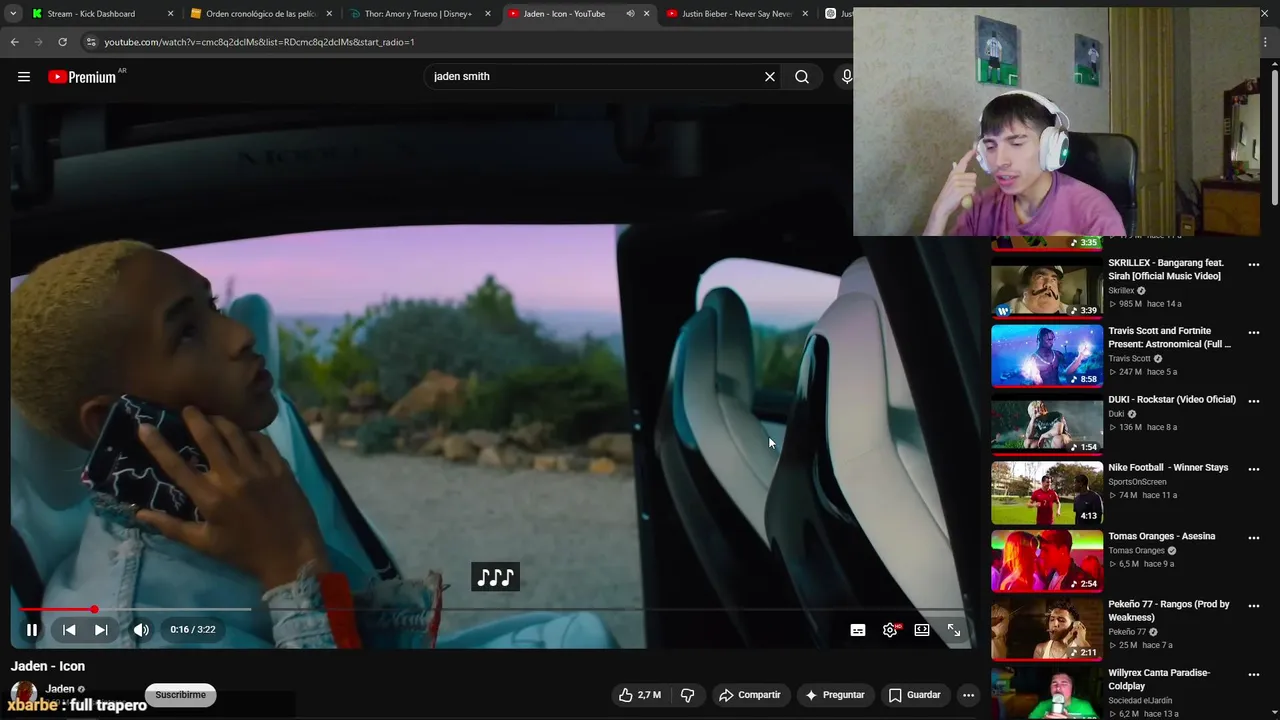Save video with Guardar button
The image size is (1280, 720).
(914, 695)
